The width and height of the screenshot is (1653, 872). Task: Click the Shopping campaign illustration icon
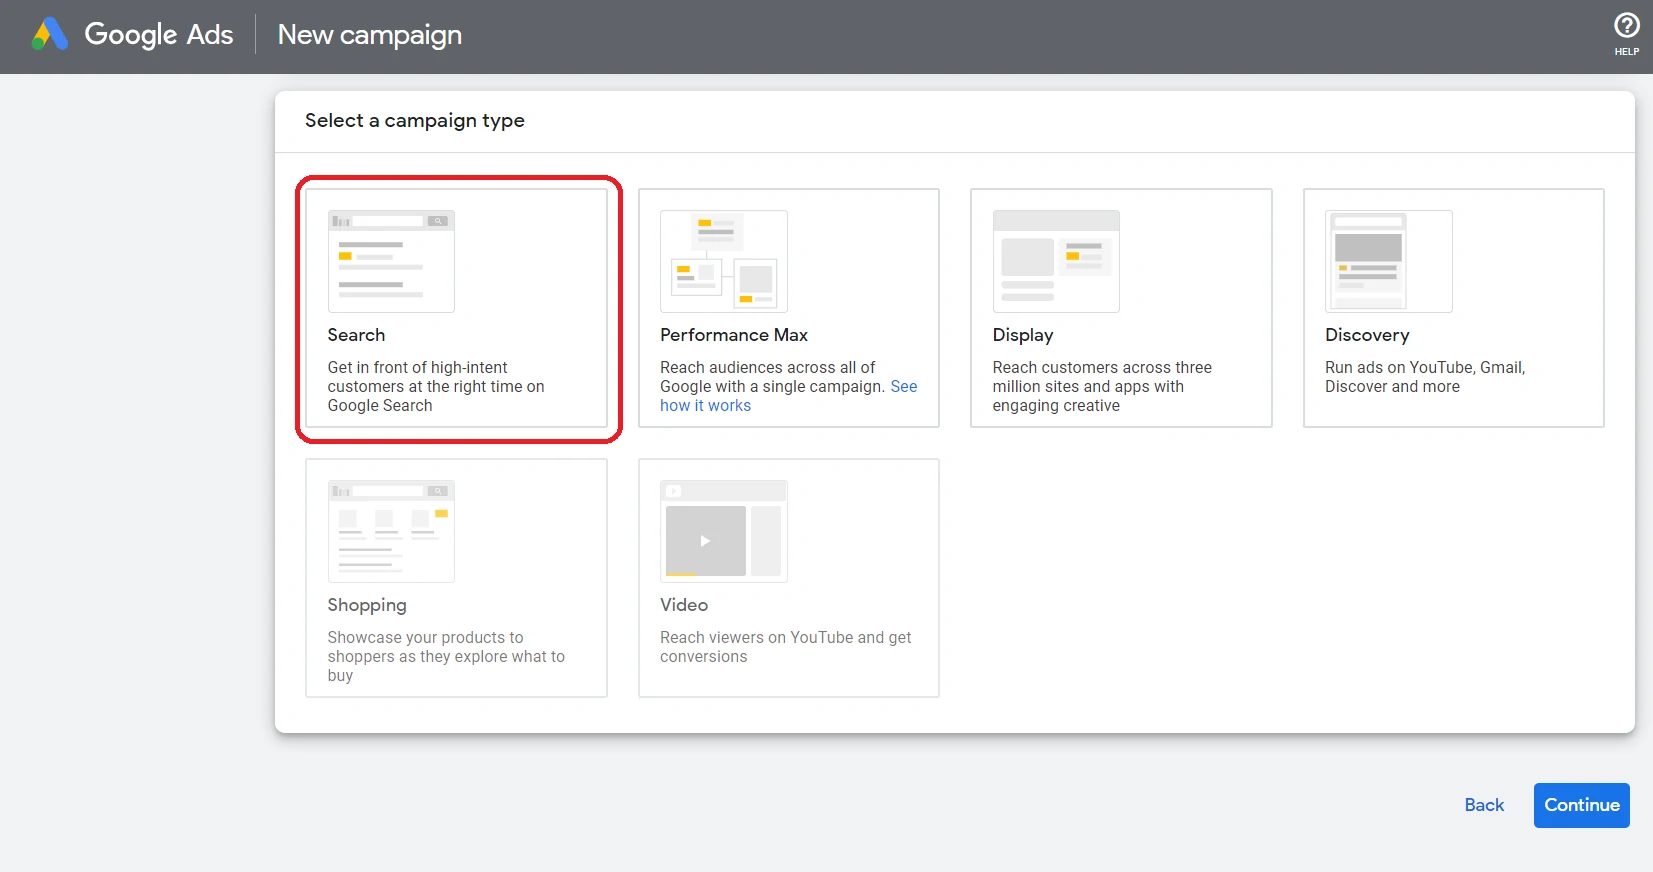click(391, 531)
